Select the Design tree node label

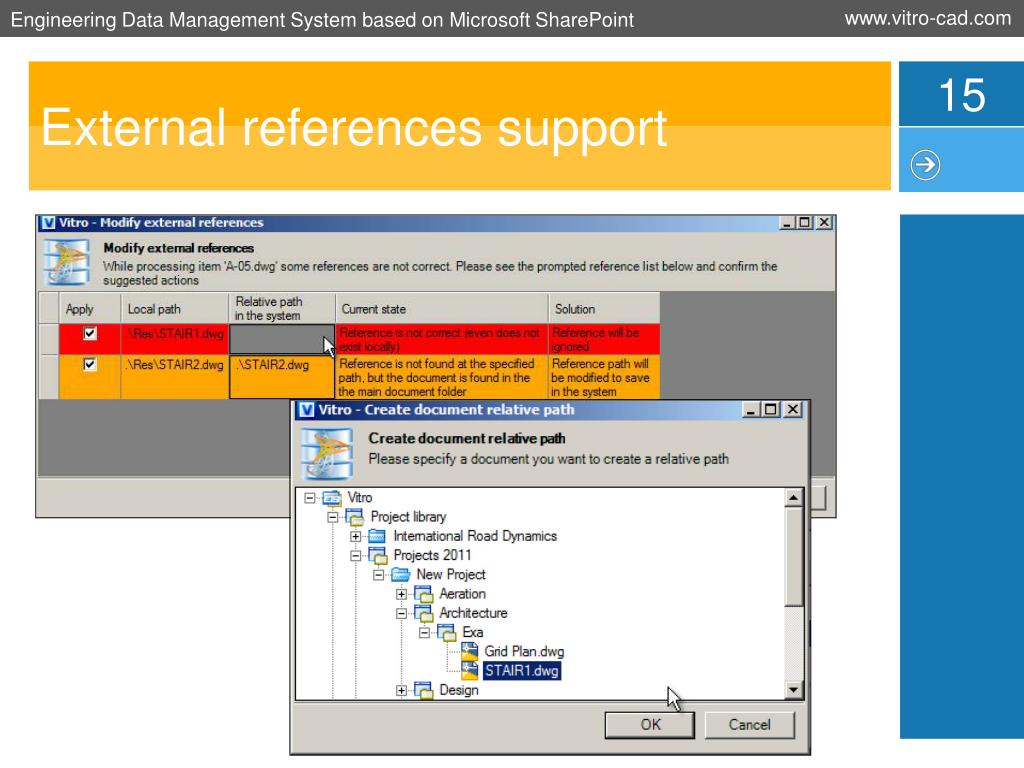(x=458, y=690)
